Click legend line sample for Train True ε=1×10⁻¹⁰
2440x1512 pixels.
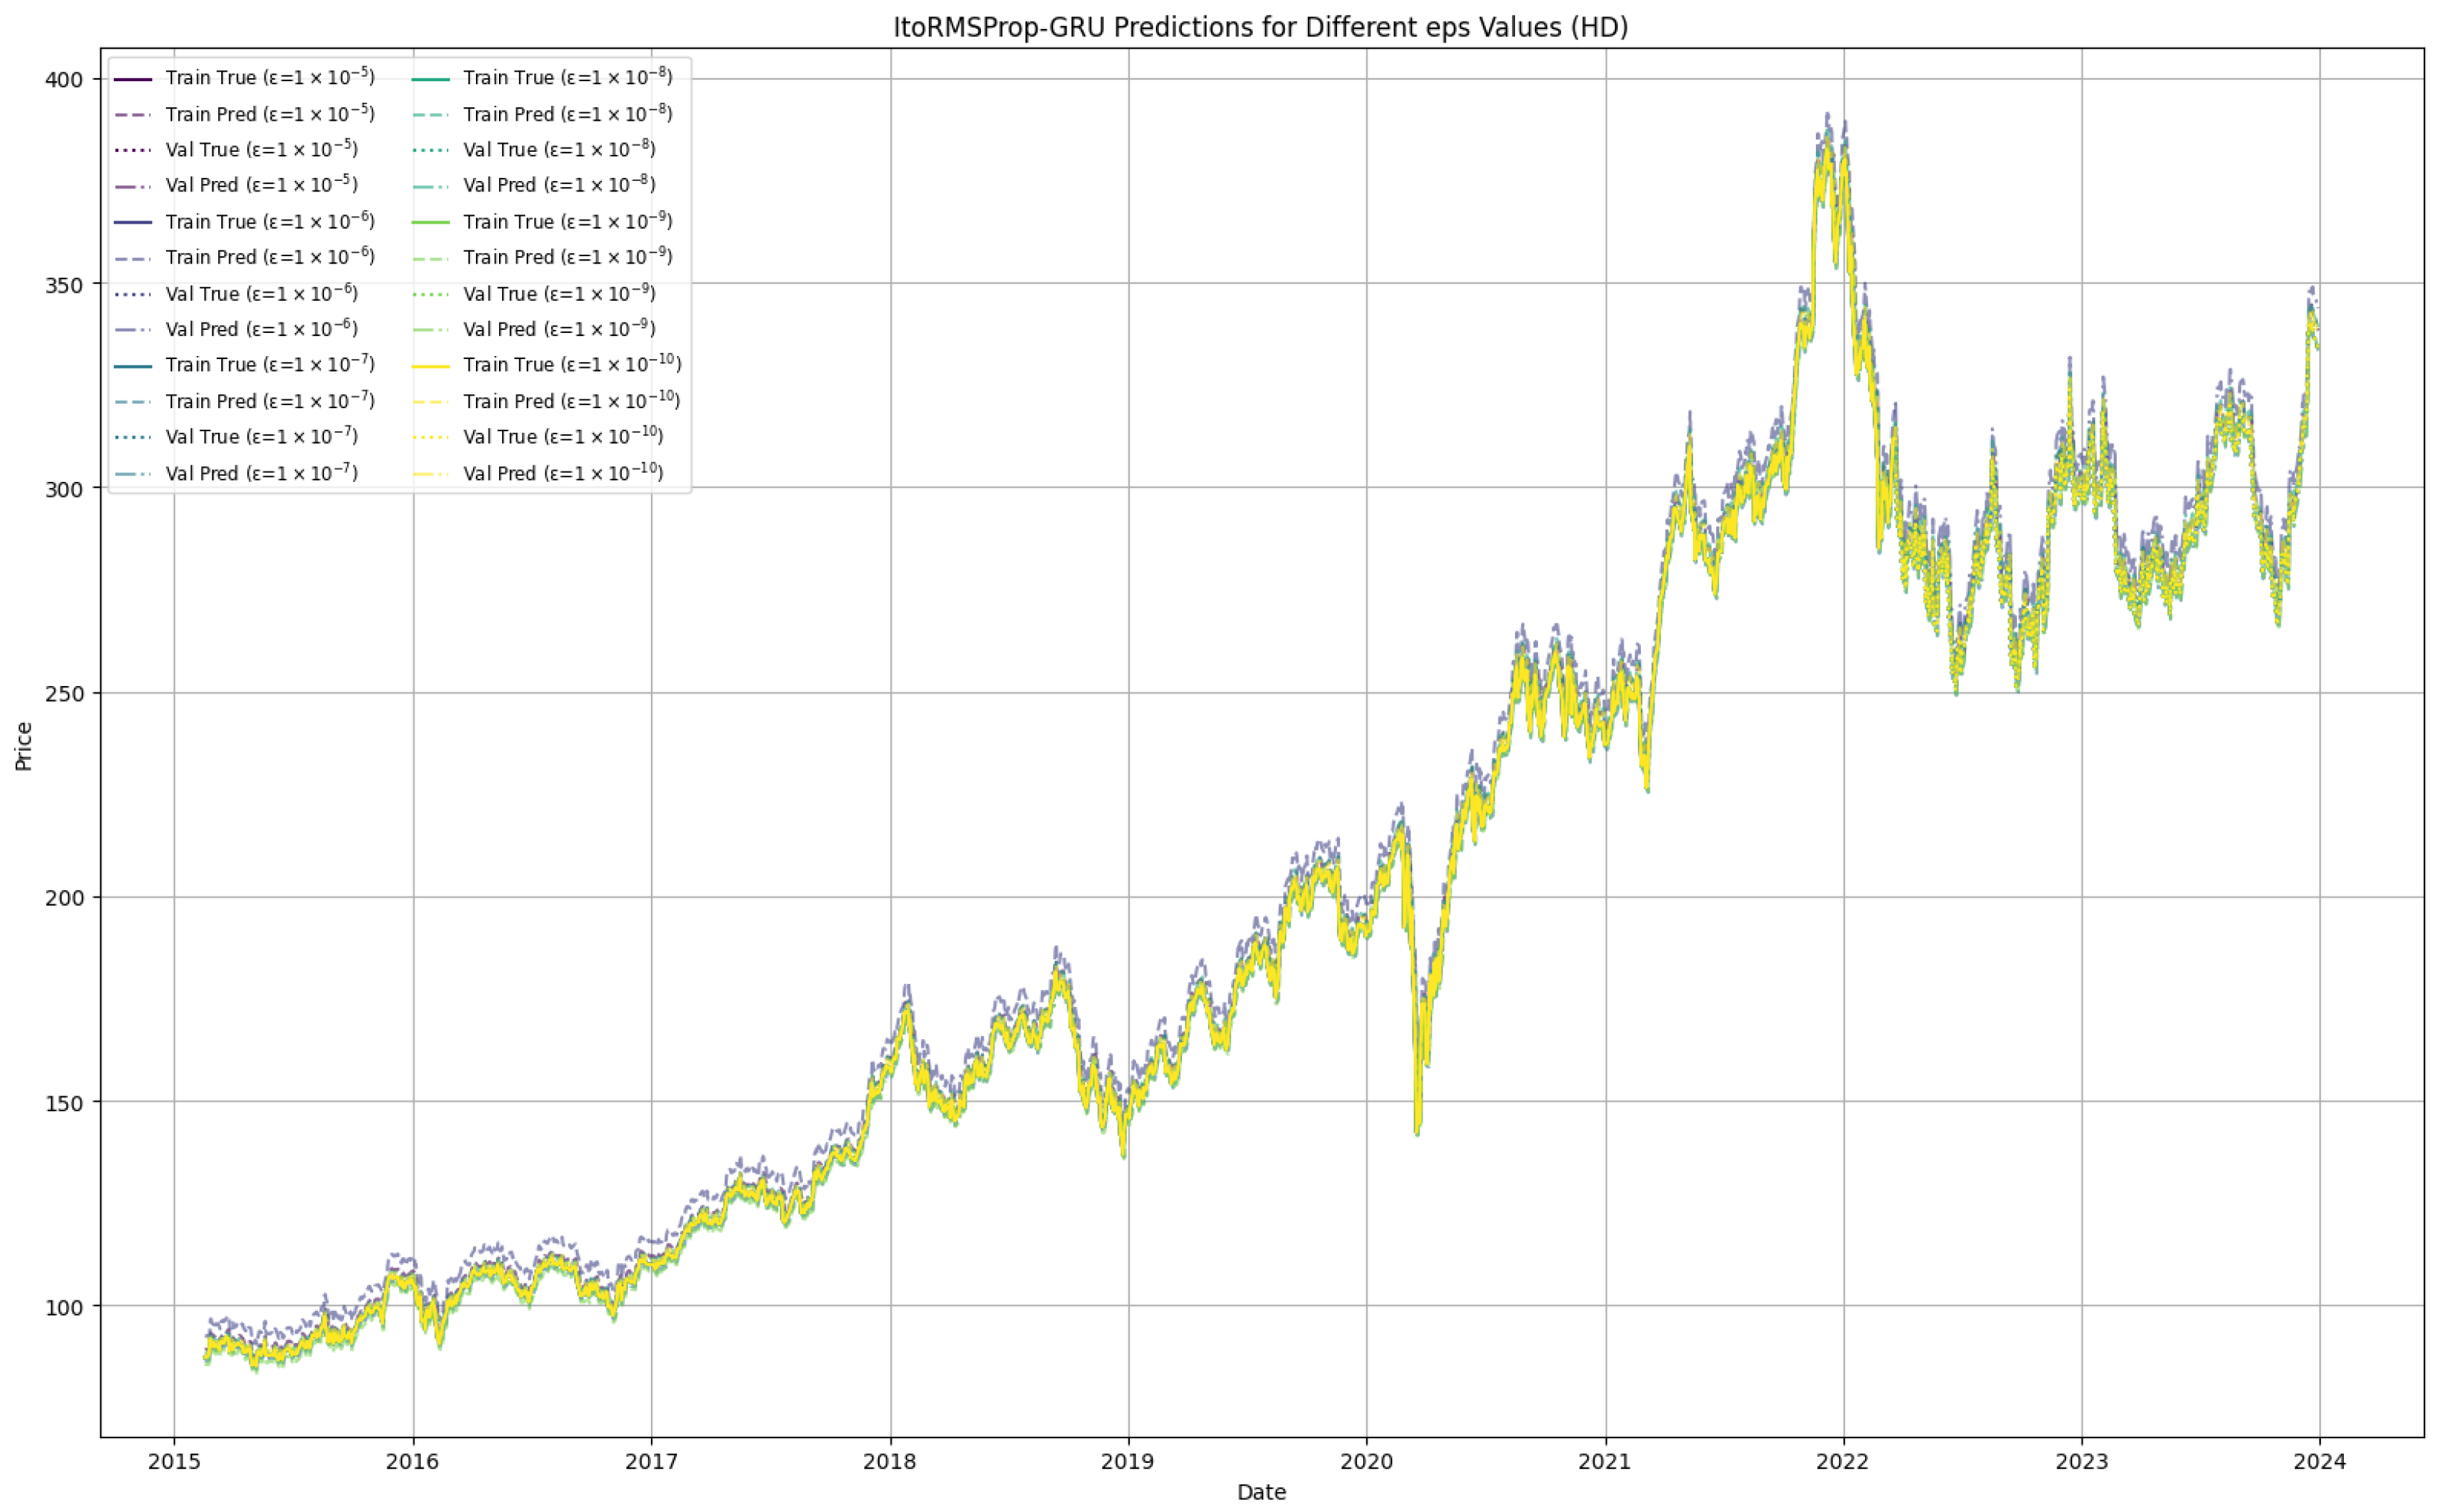(431, 366)
